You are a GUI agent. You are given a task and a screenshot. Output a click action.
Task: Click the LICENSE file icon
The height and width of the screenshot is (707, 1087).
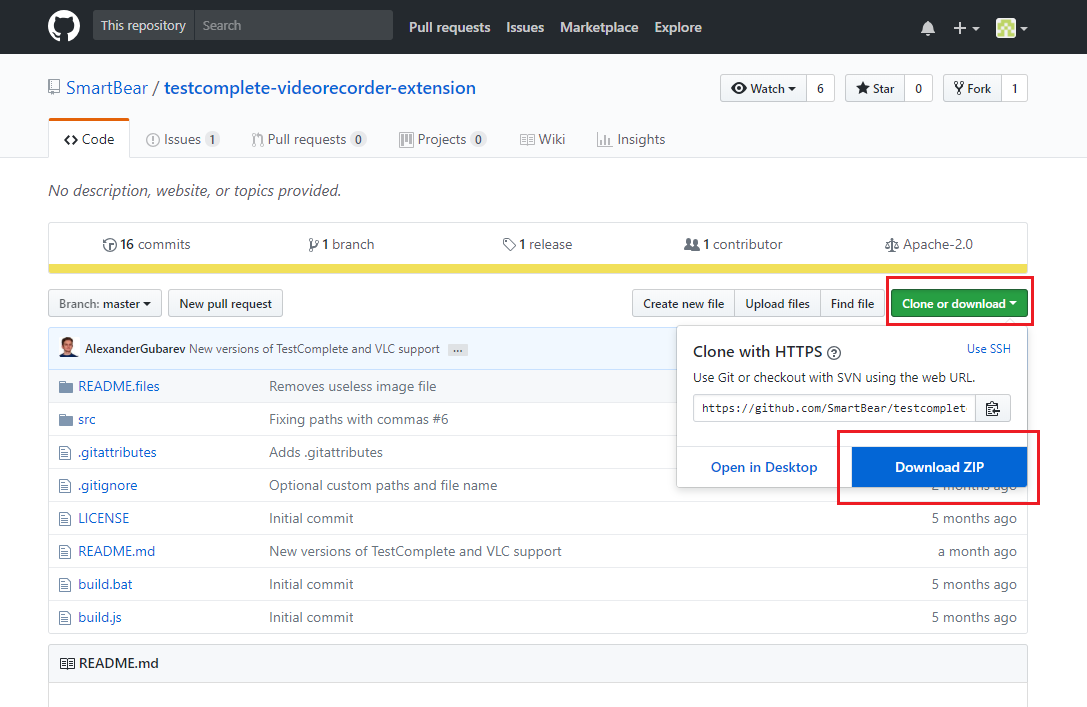(65, 519)
